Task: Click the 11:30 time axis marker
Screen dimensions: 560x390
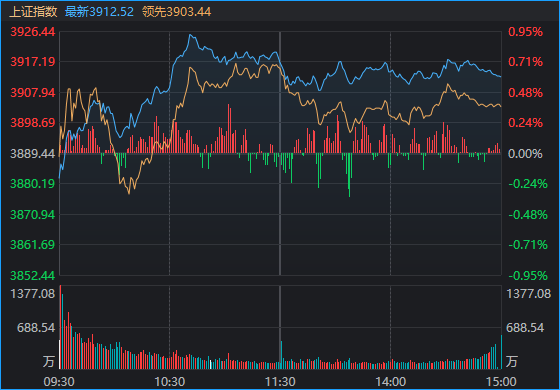Action: tap(280, 382)
